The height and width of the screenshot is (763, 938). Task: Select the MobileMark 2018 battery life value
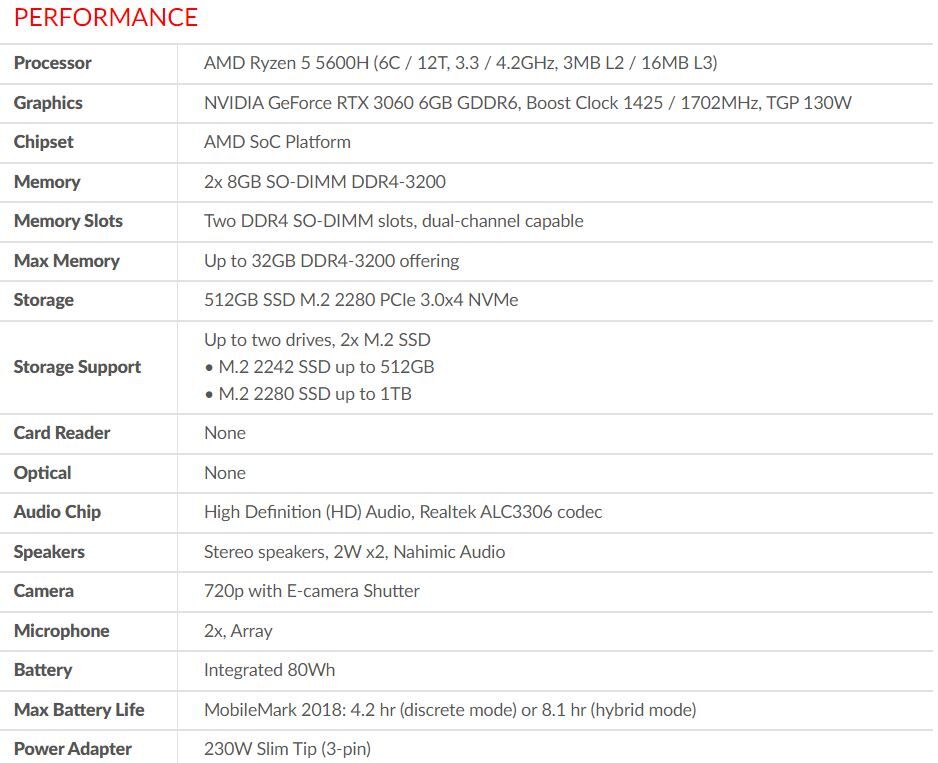[x=450, y=710]
